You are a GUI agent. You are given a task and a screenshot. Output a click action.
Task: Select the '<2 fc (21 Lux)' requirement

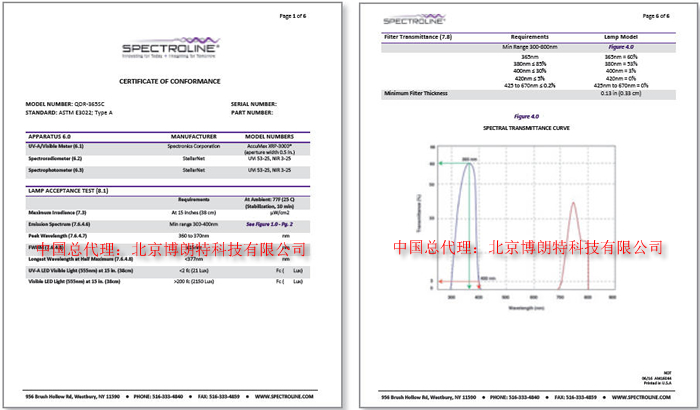click(x=194, y=271)
